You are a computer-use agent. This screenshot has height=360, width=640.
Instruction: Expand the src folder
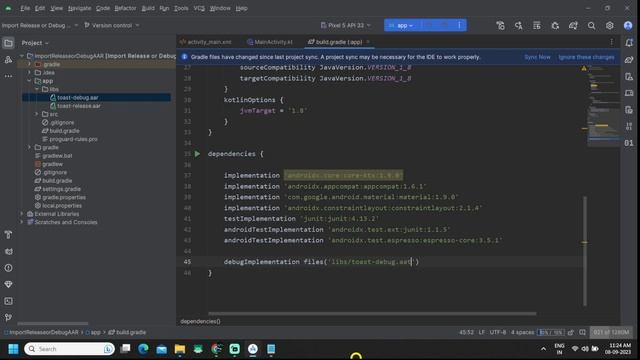point(37,114)
